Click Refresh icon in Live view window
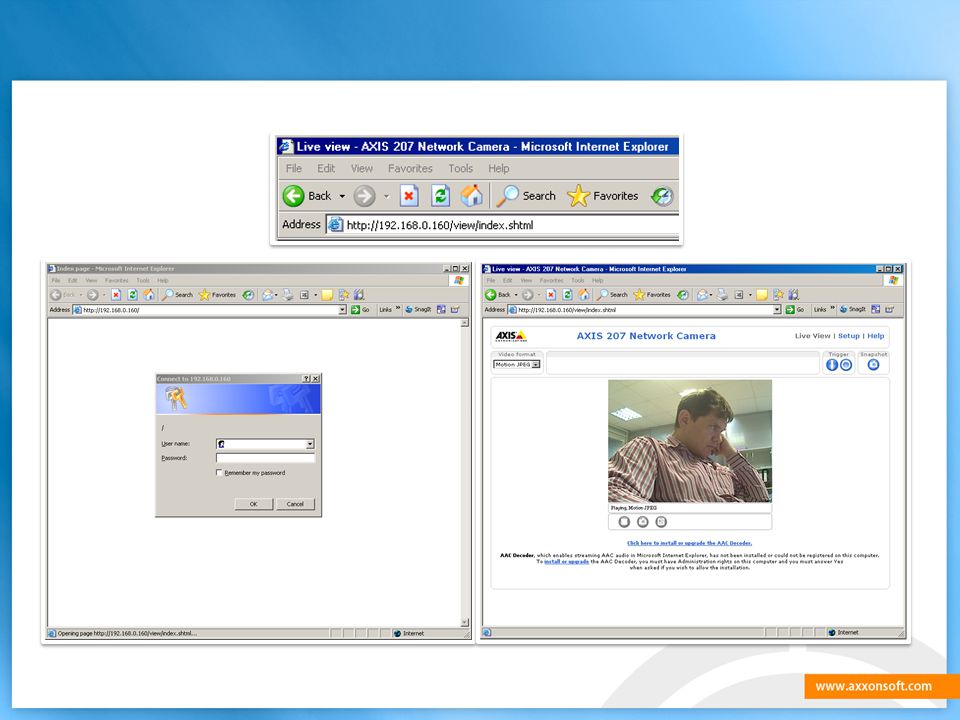 [568, 294]
